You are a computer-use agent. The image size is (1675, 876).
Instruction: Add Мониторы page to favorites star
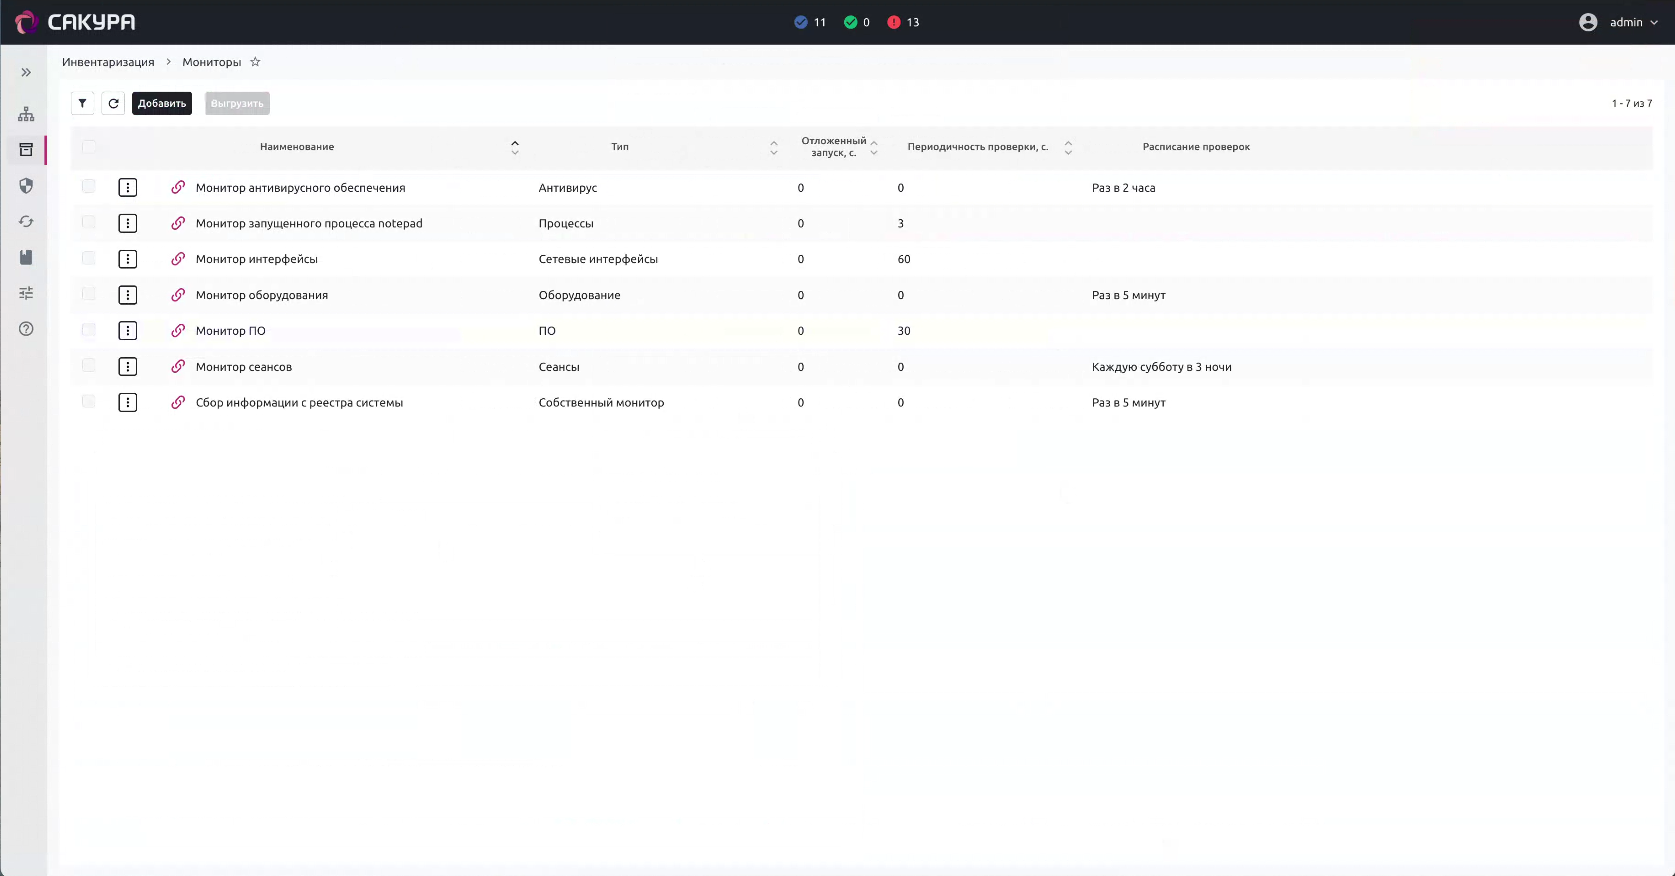point(255,62)
